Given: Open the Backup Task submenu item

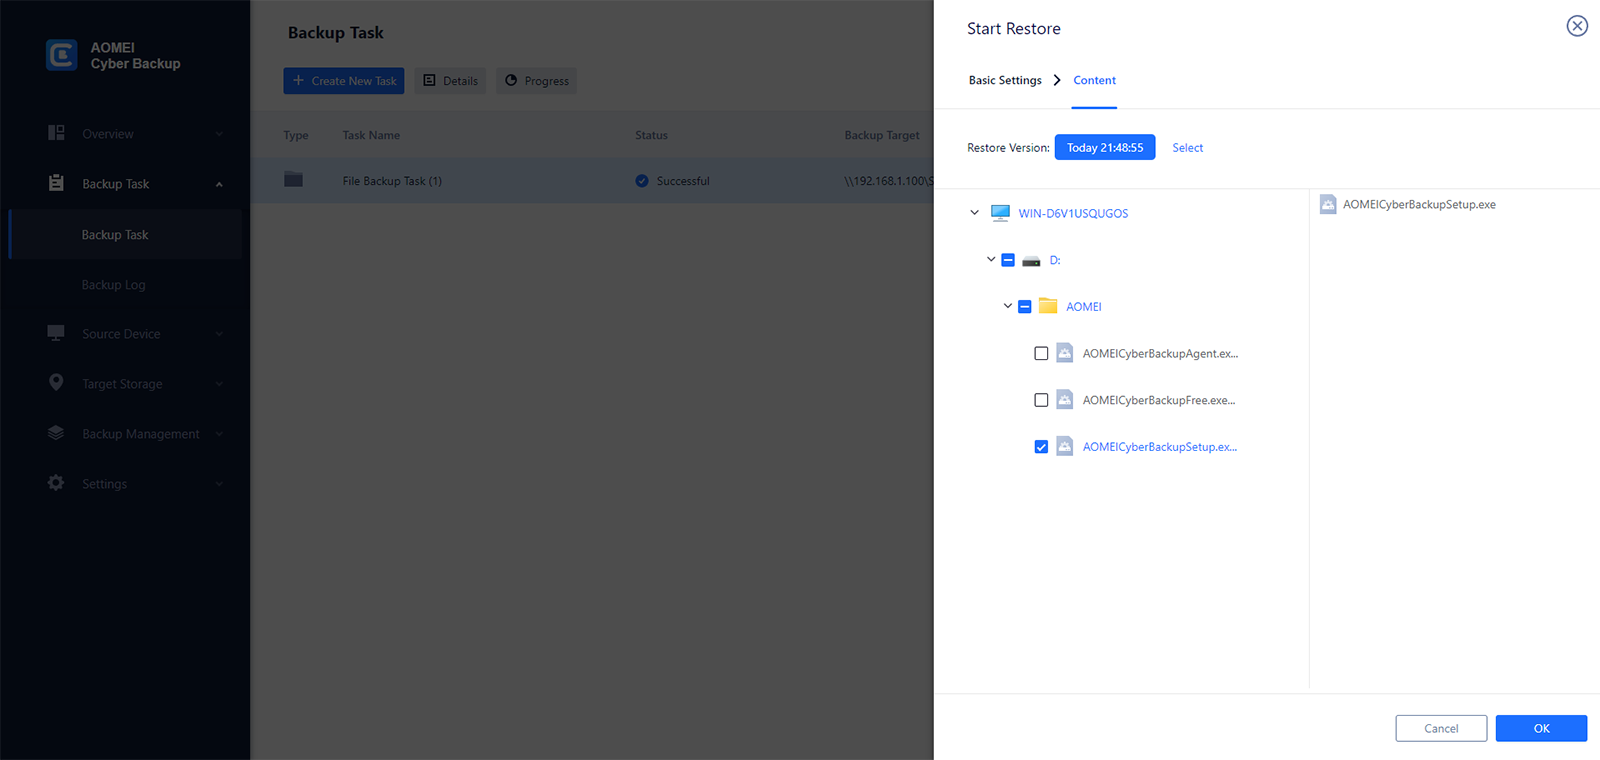Looking at the screenshot, I should [x=126, y=235].
